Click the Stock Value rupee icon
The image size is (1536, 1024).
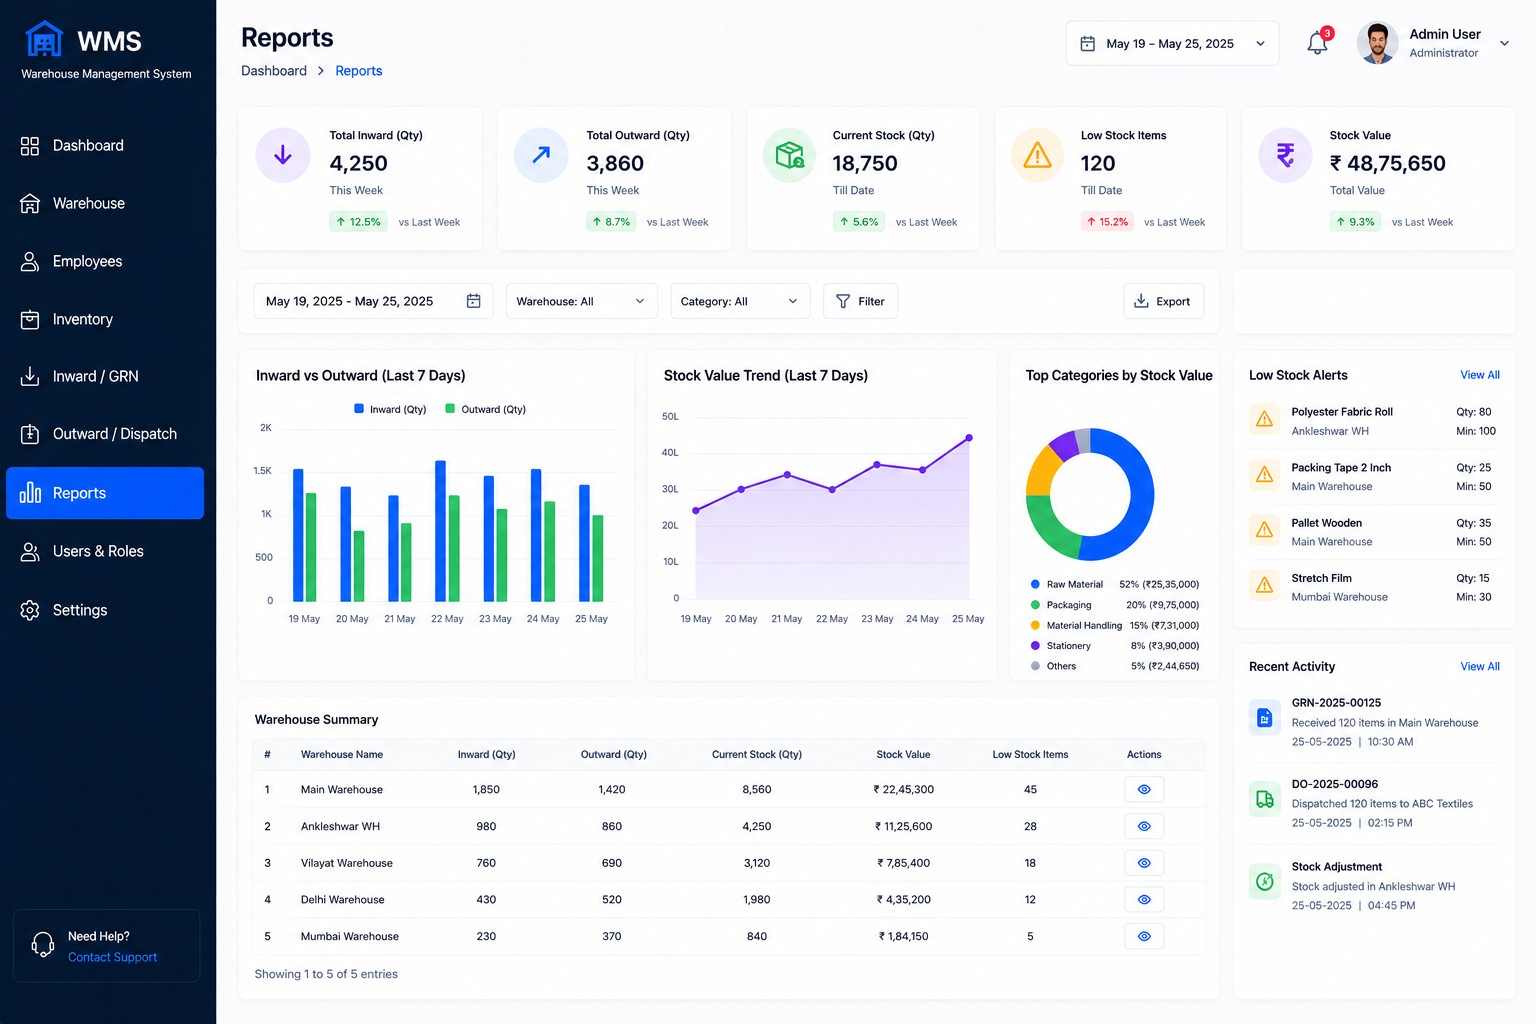(x=1285, y=155)
